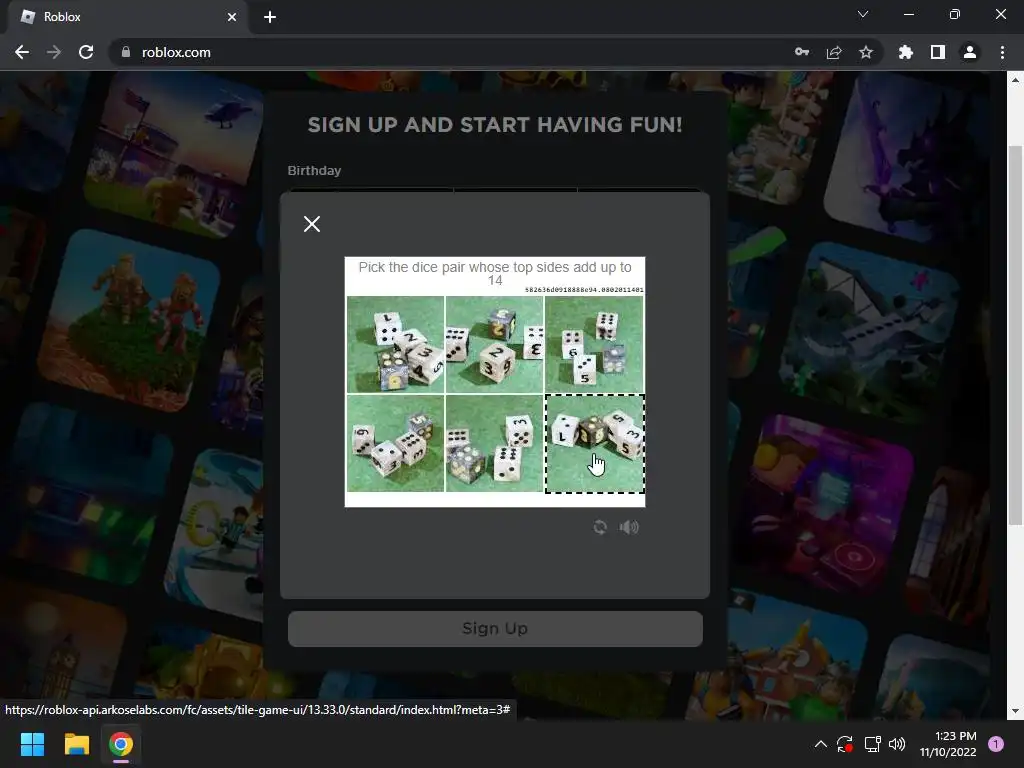This screenshot has width=1024, height=768.
Task: Click the browser forward arrow
Action: pos(54,52)
